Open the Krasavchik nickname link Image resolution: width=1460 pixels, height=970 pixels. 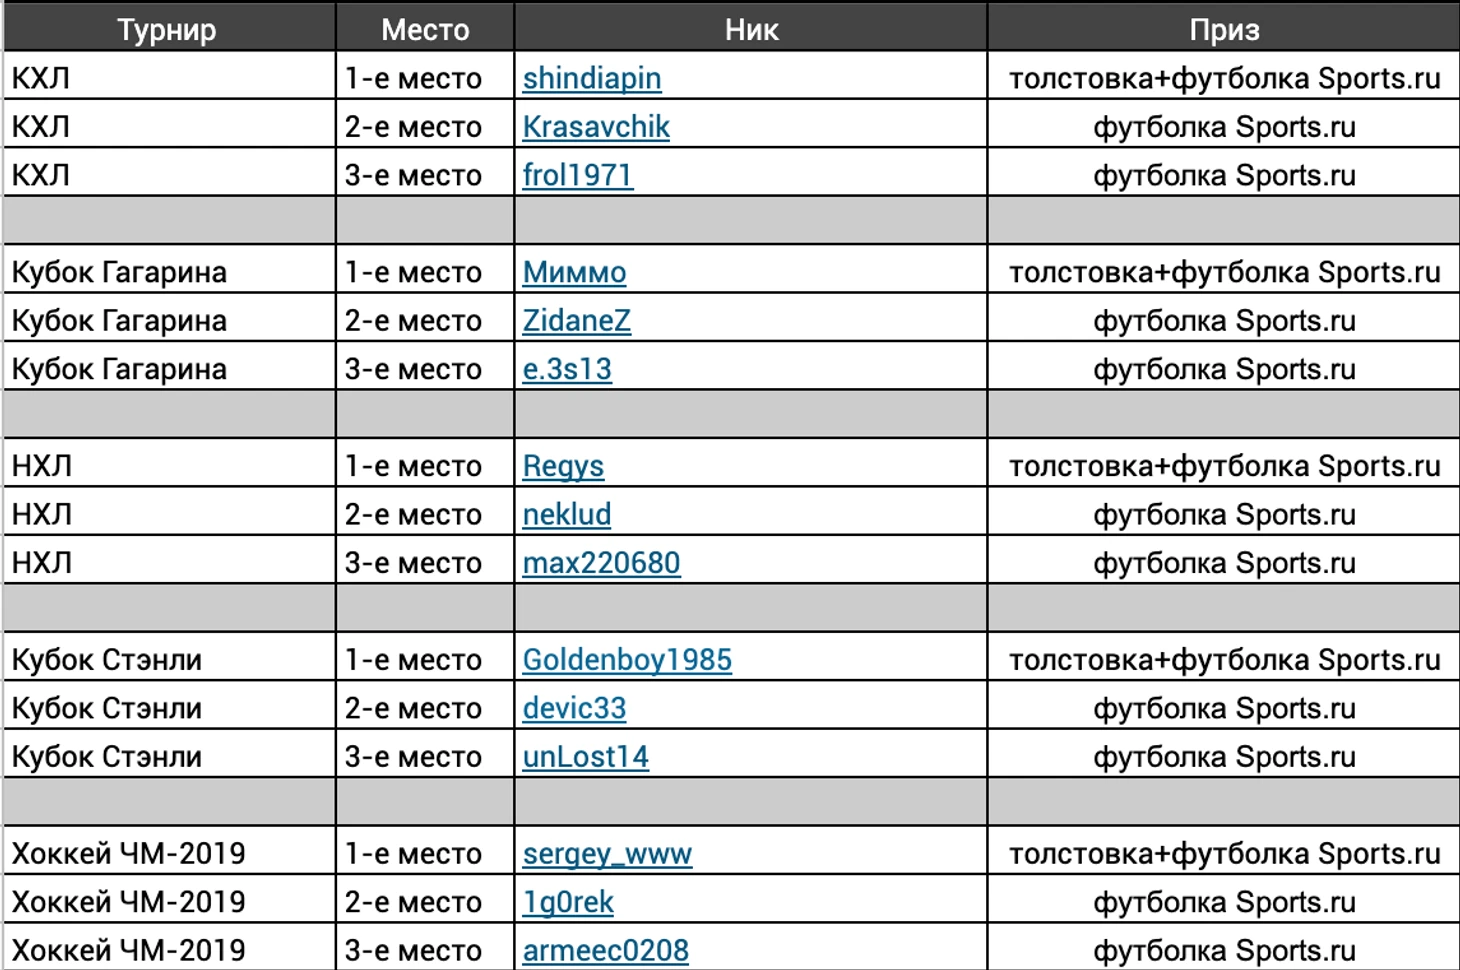point(596,127)
